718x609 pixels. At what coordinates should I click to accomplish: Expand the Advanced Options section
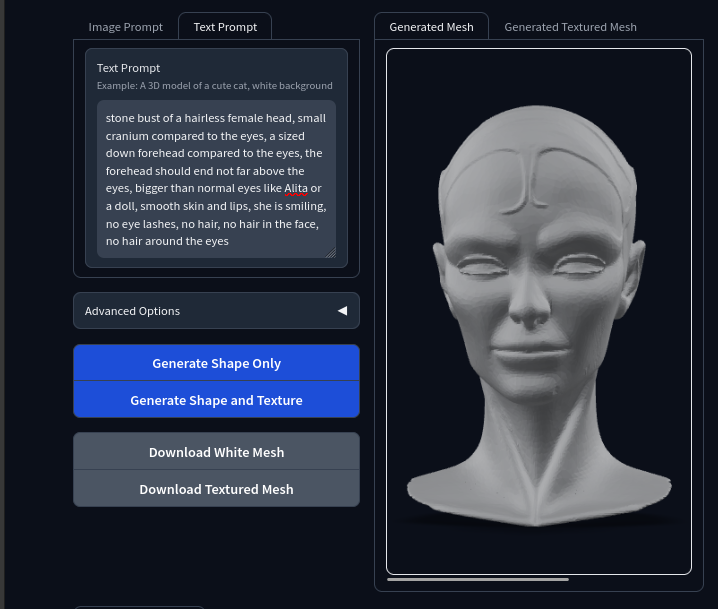(x=216, y=311)
